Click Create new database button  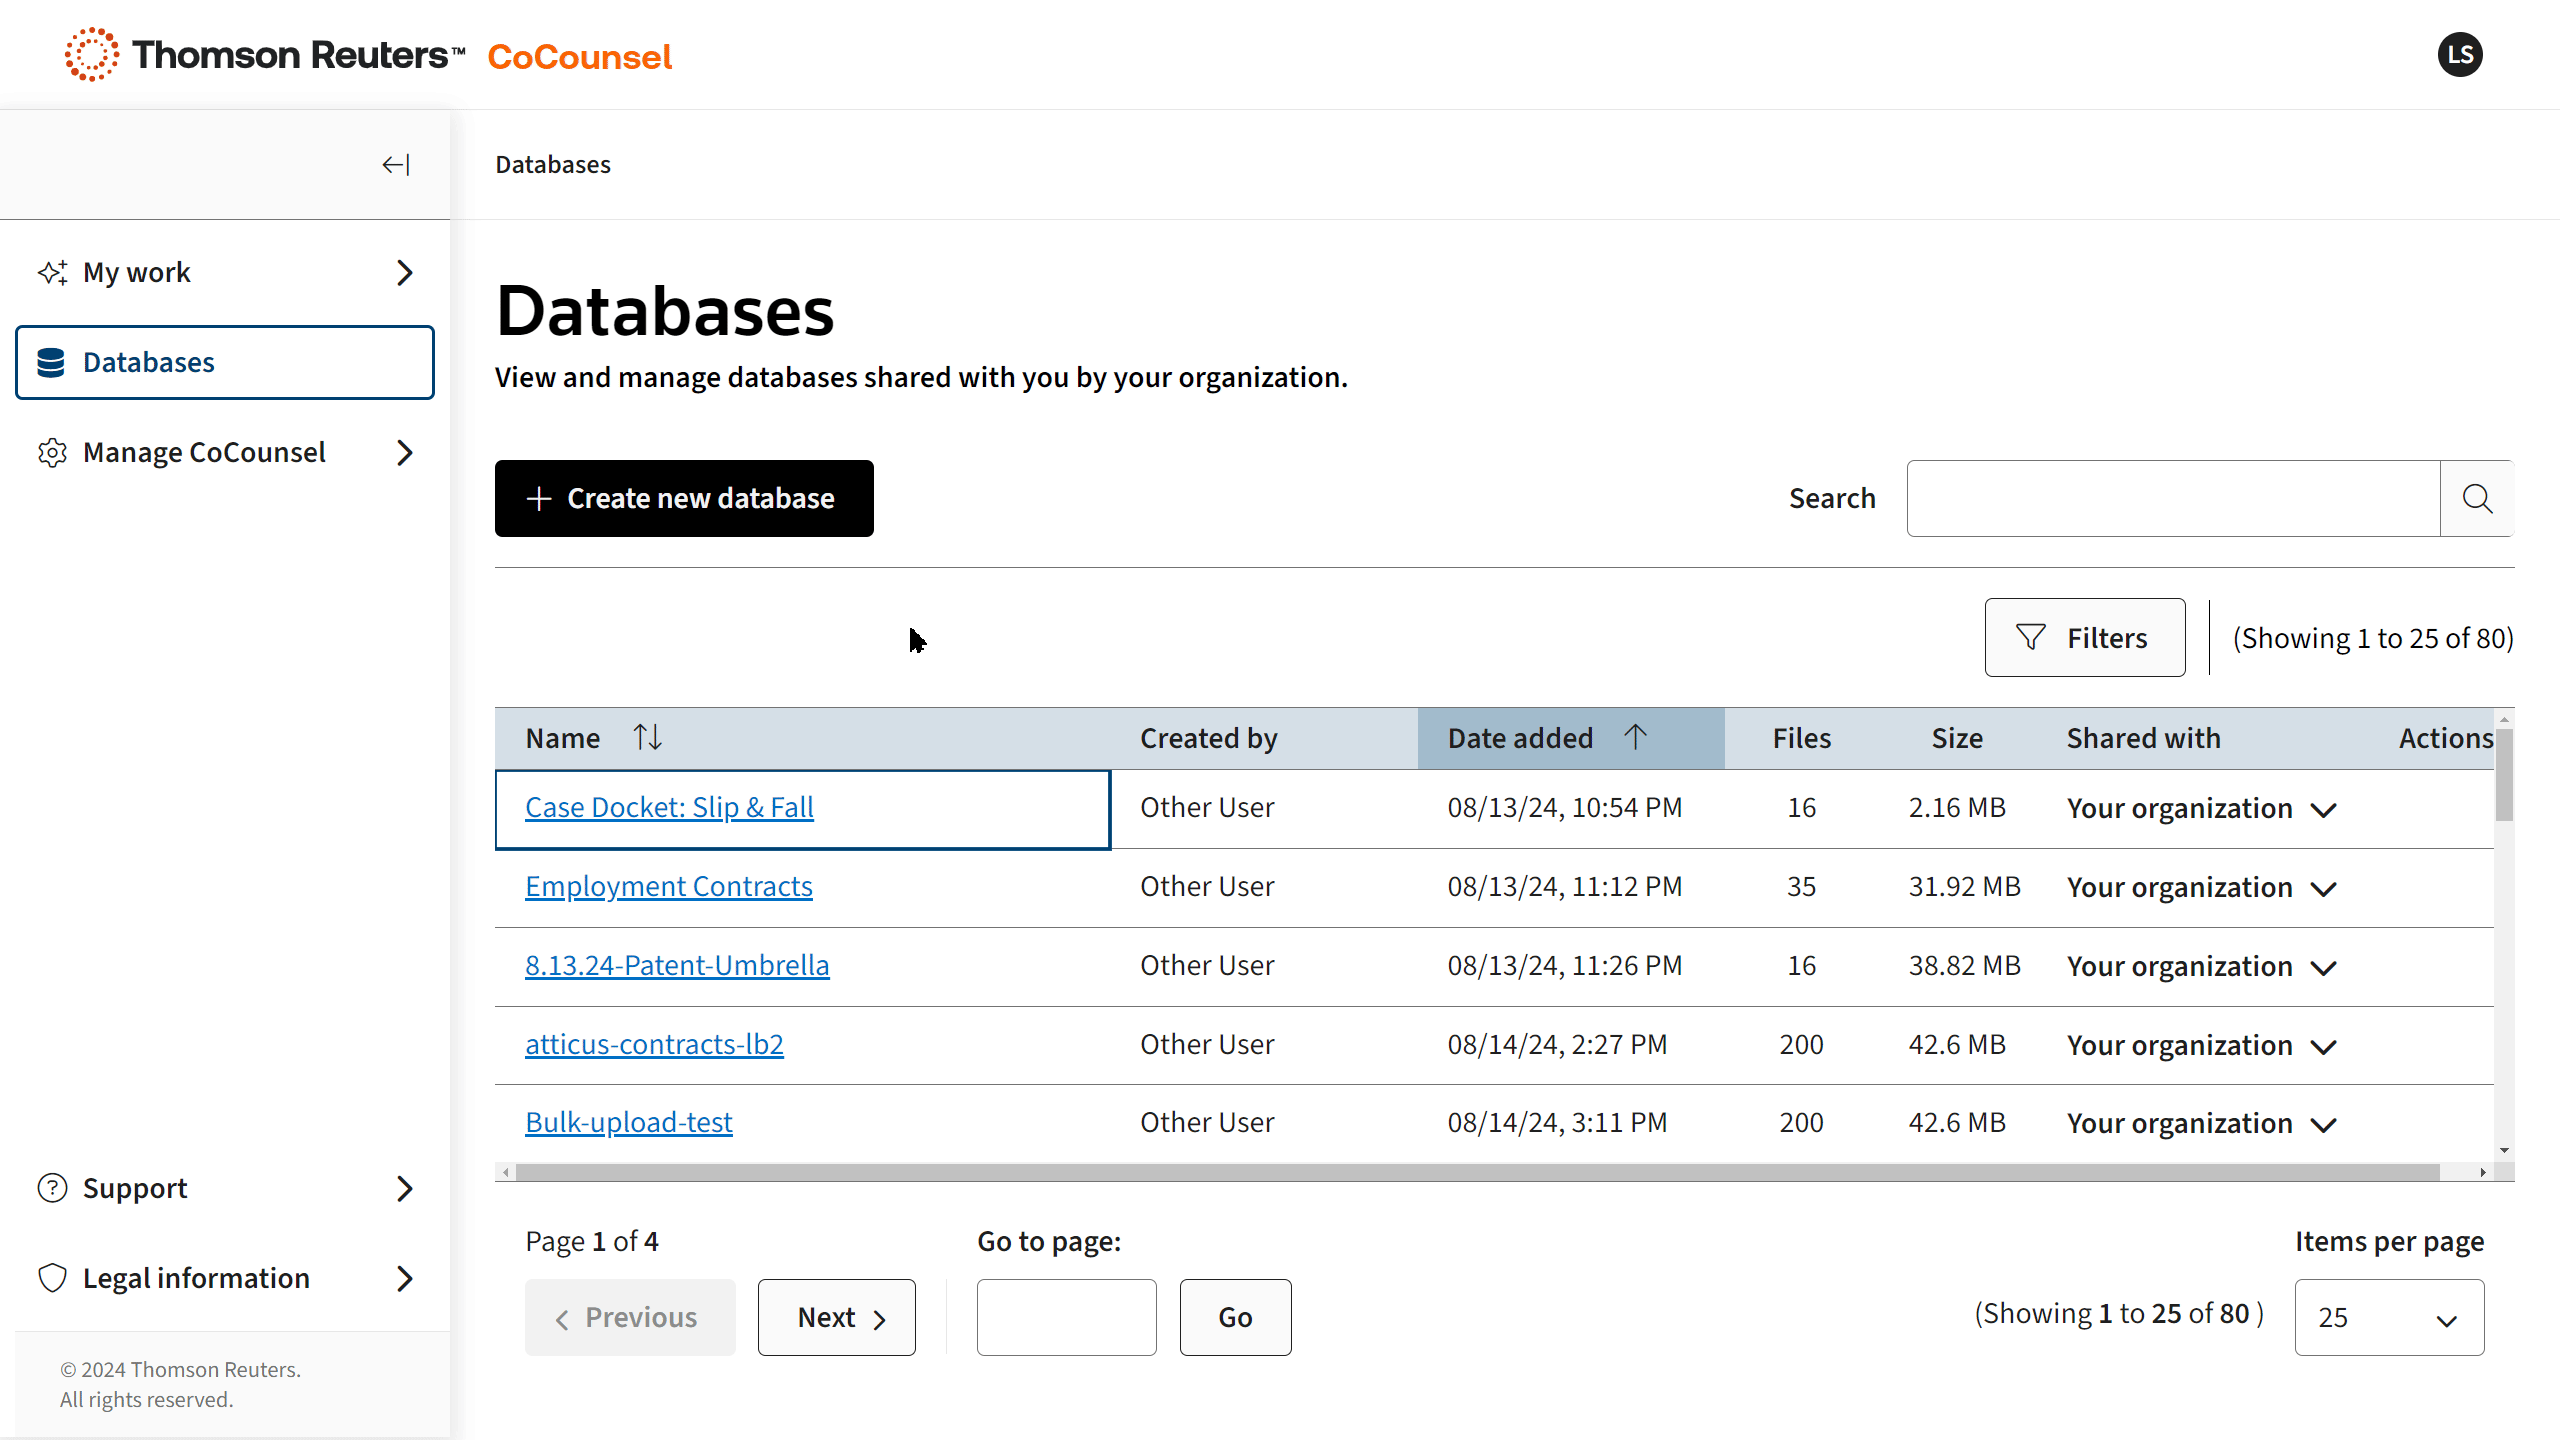pos(684,498)
